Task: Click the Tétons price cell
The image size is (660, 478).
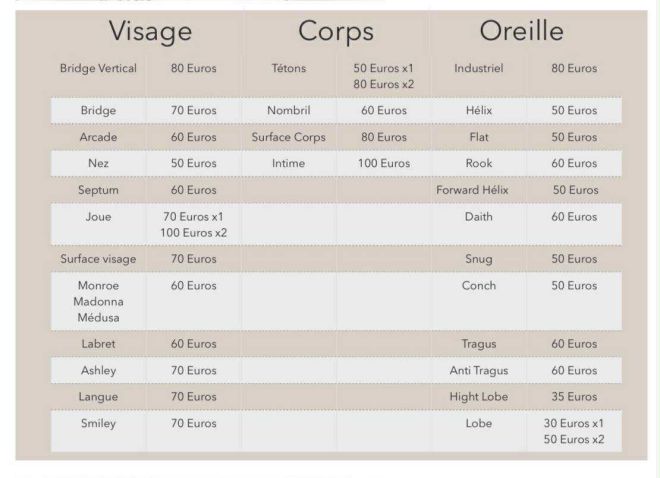Action: (x=383, y=76)
